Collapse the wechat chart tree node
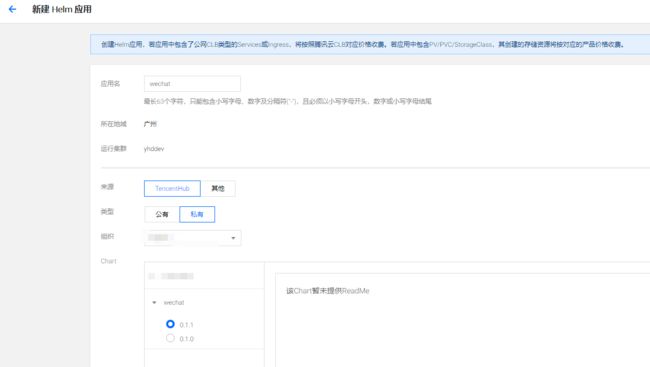The image size is (650, 367). tap(154, 302)
